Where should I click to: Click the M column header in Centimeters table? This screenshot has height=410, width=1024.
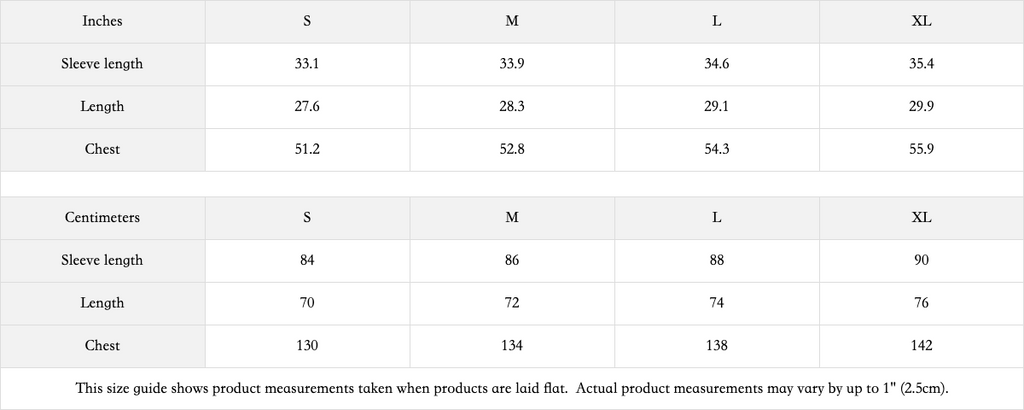point(512,217)
